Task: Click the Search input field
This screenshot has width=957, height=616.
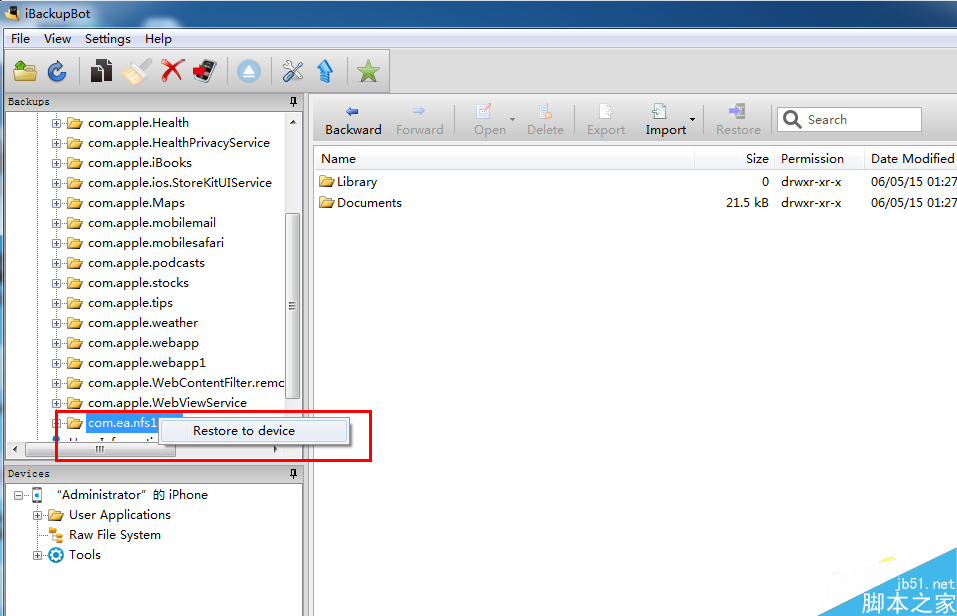Action: tap(849, 120)
